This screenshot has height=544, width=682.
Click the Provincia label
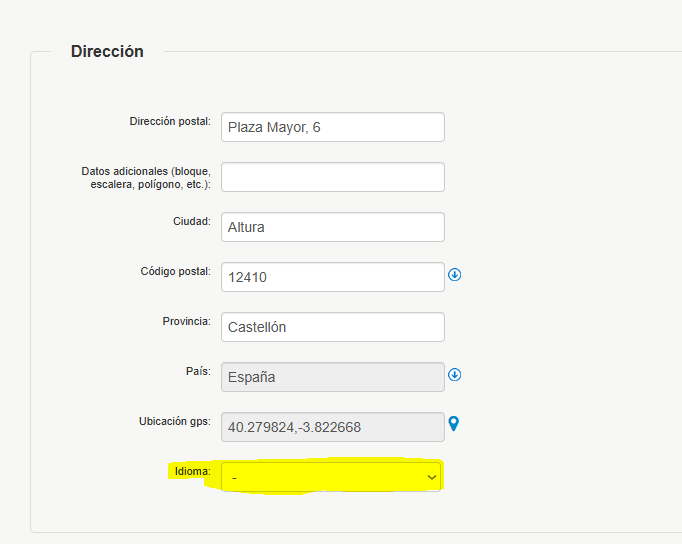pyautogui.click(x=187, y=321)
